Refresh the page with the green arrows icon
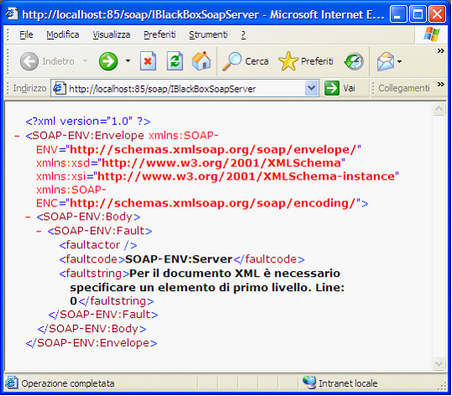The width and height of the screenshot is (452, 396). [175, 61]
